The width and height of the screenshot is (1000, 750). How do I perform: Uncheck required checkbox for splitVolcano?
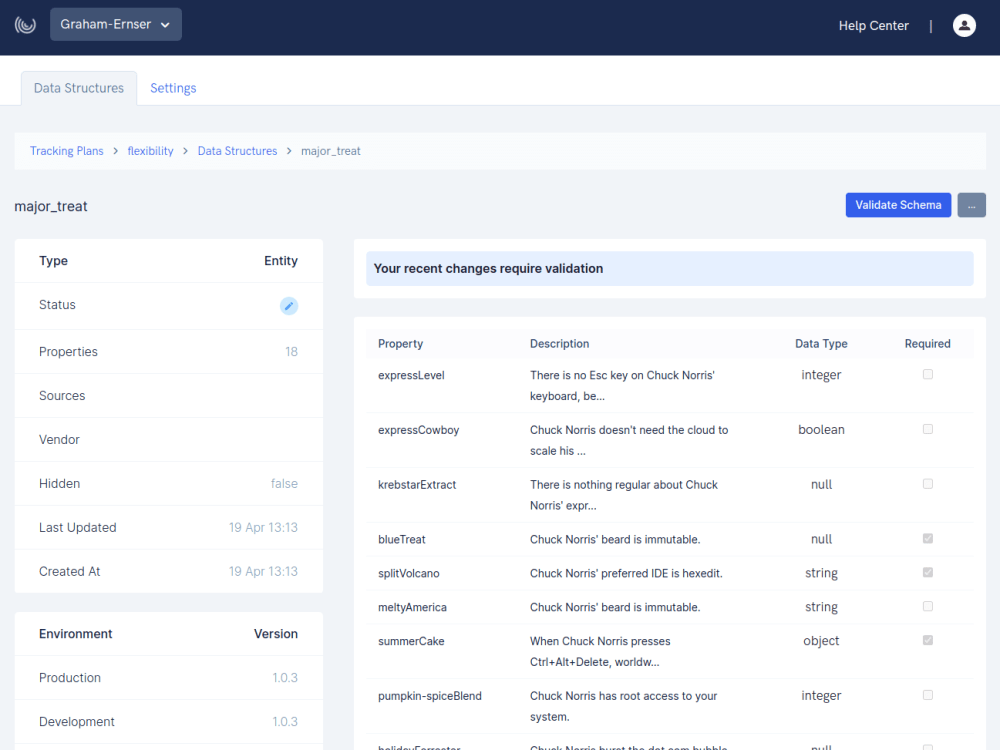[x=928, y=573]
